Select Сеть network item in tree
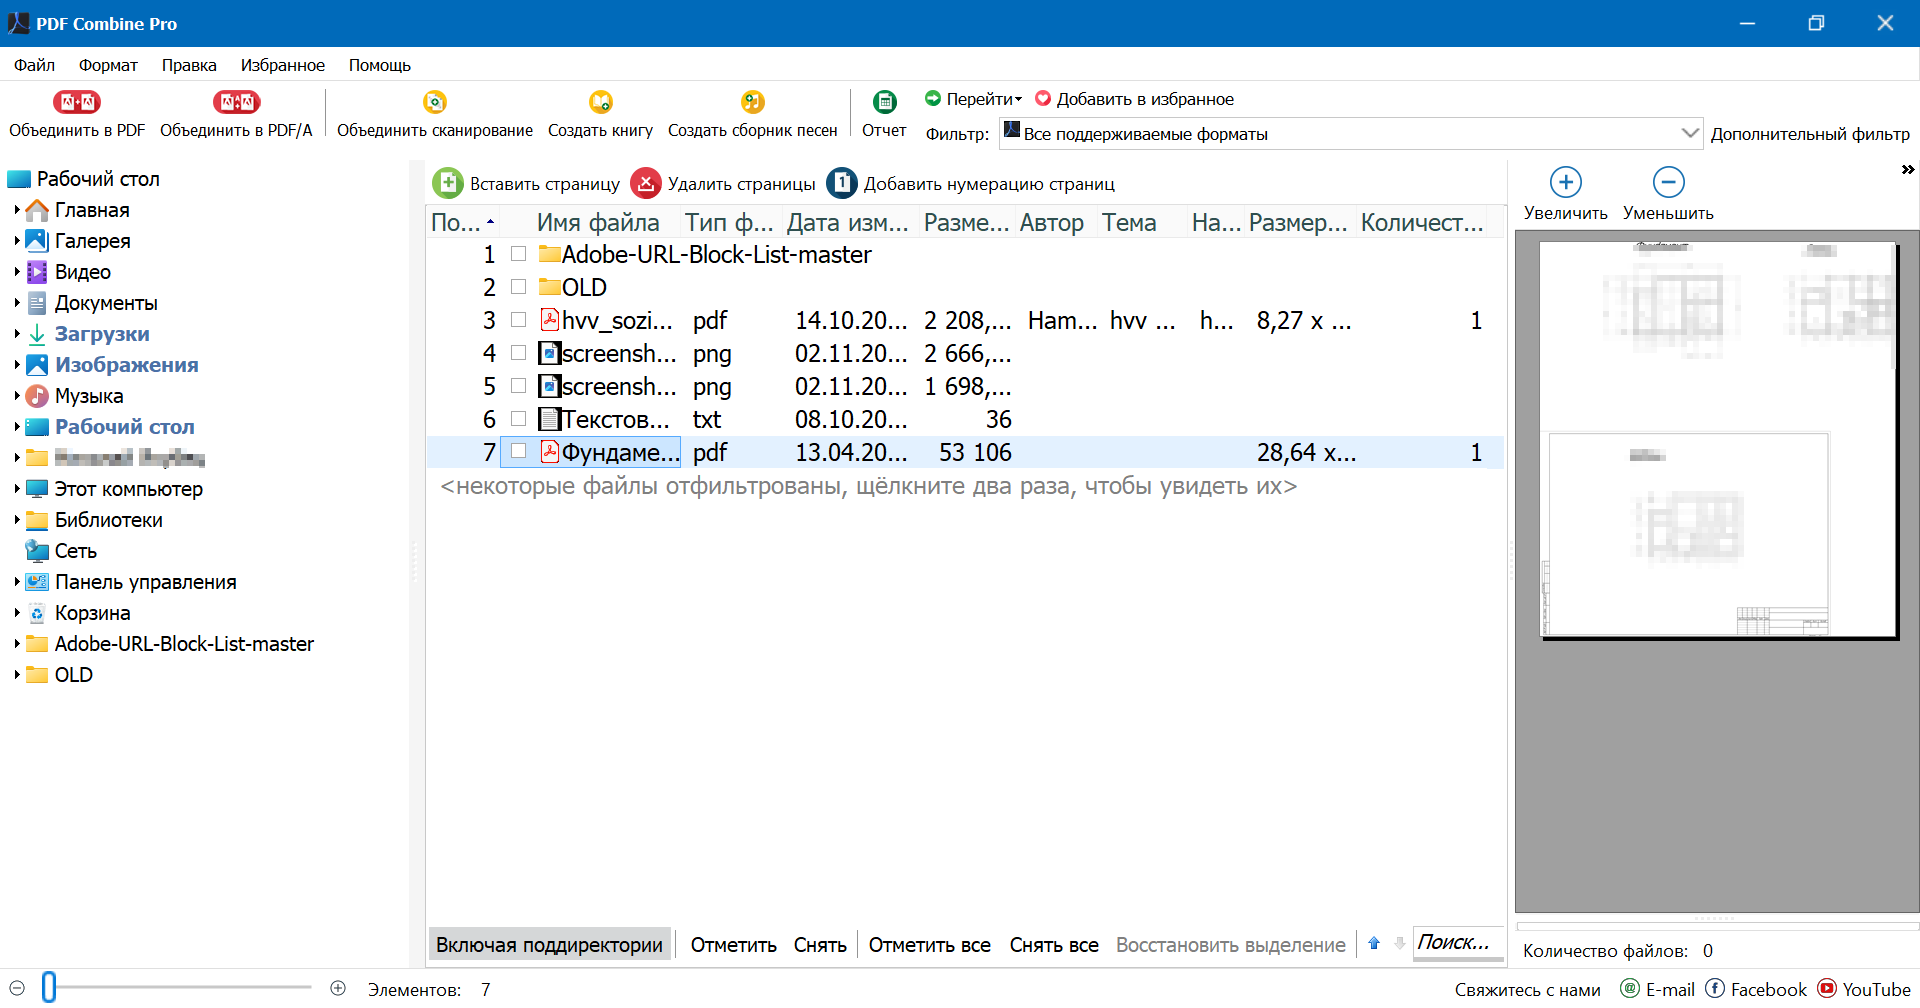This screenshot has height=1008, width=1920. (x=75, y=551)
